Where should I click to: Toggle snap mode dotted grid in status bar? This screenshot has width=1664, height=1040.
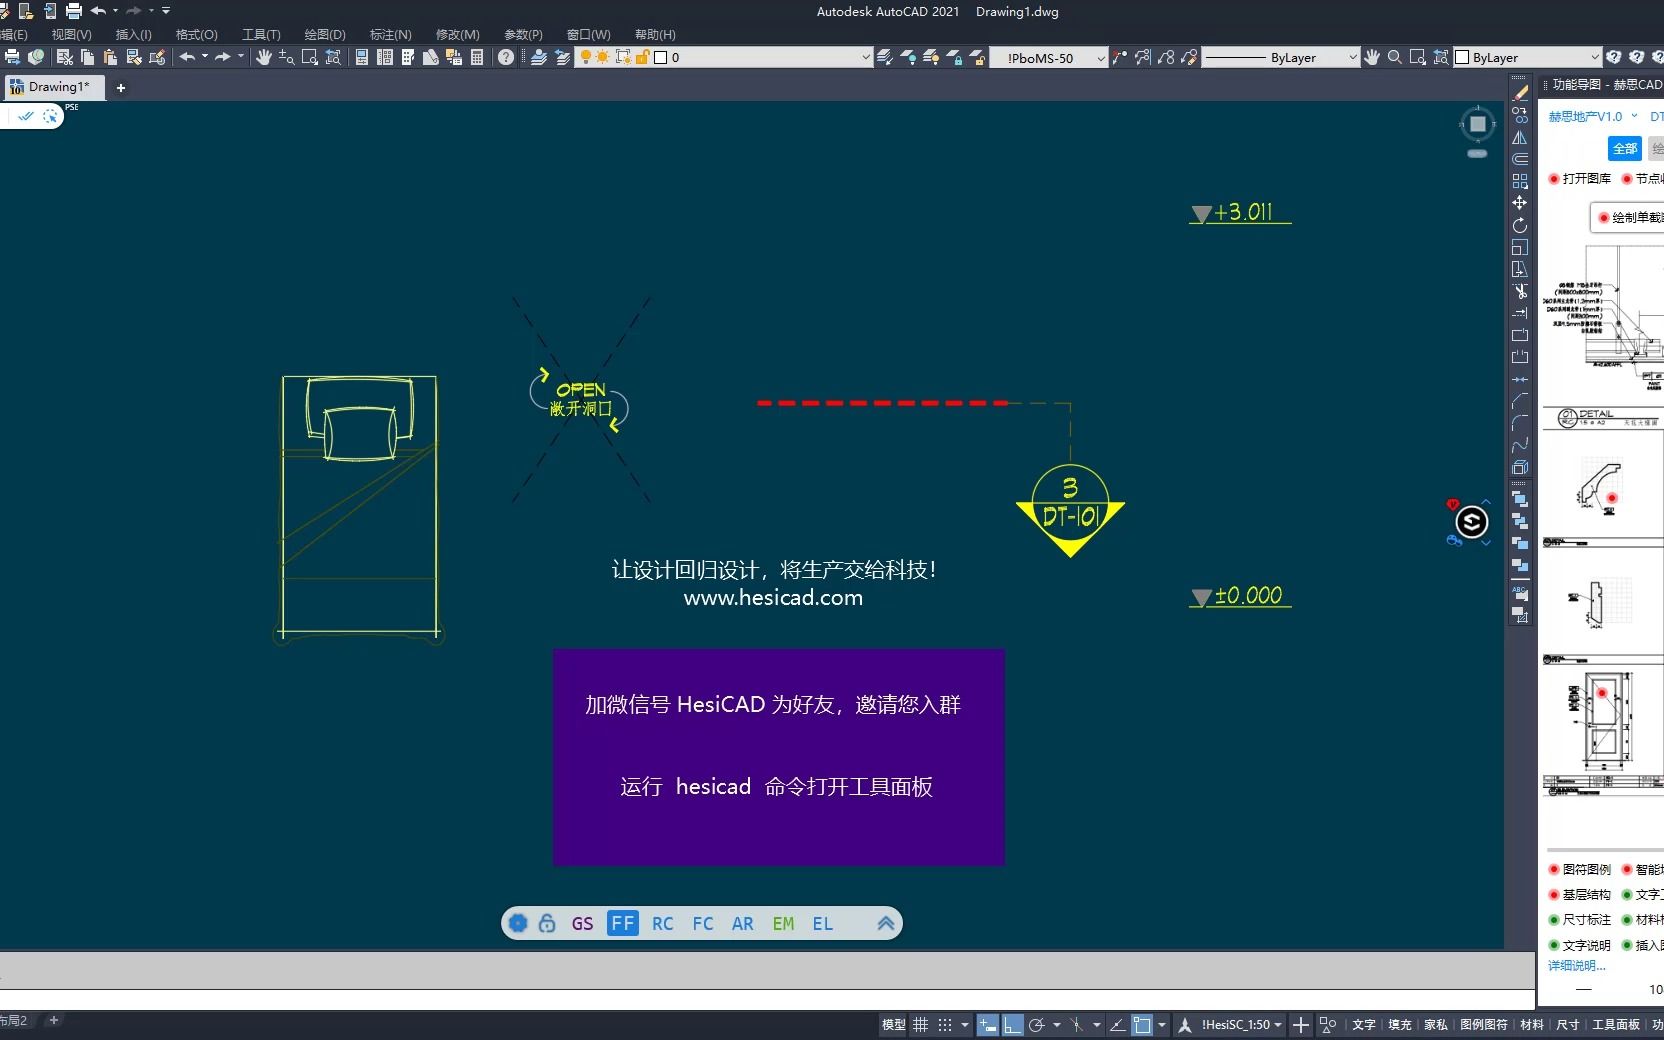(x=945, y=1024)
